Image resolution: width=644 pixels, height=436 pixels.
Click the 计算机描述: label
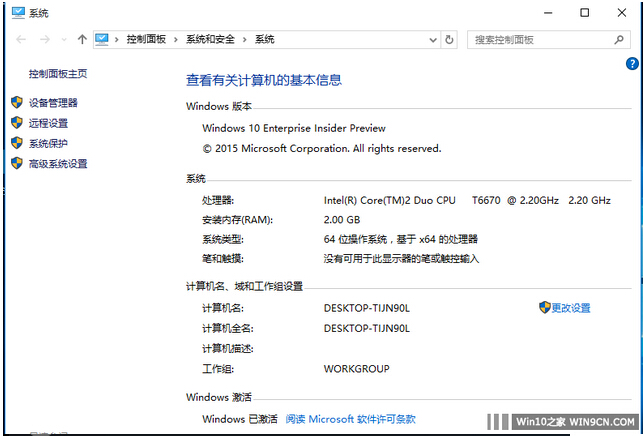pyautogui.click(x=228, y=349)
